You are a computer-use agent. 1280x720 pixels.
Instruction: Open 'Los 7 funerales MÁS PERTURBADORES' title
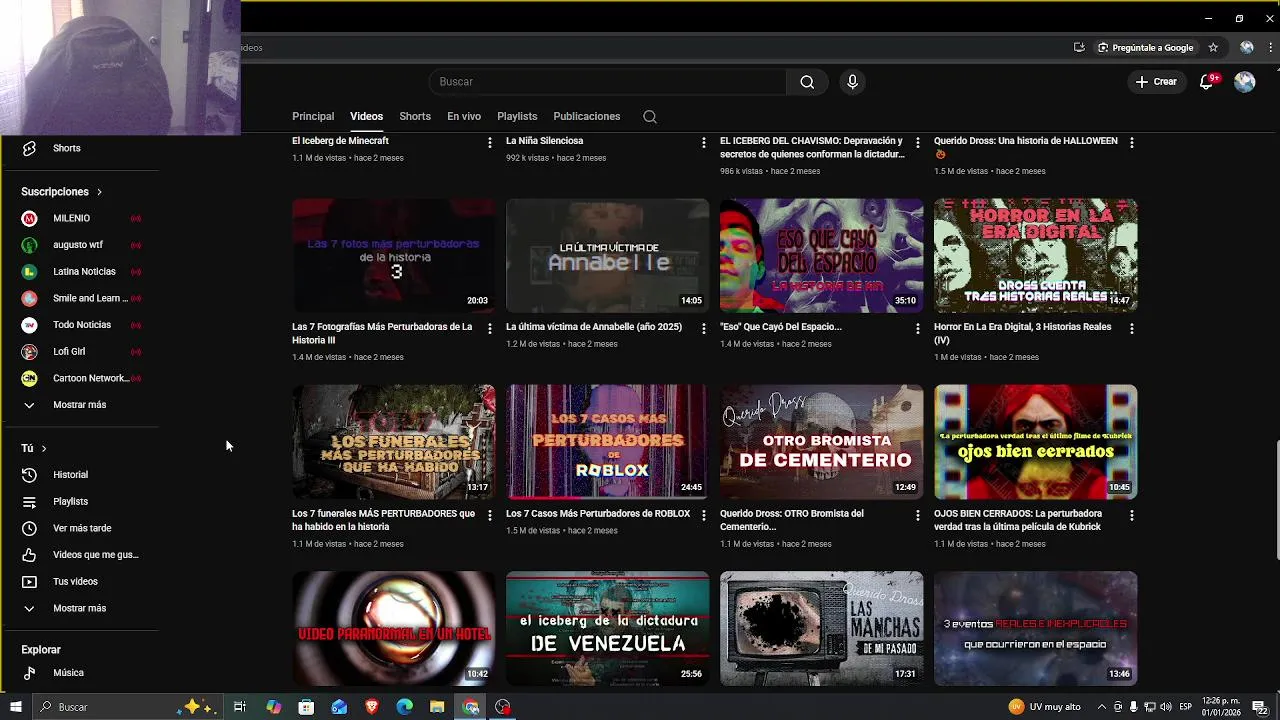coord(383,520)
